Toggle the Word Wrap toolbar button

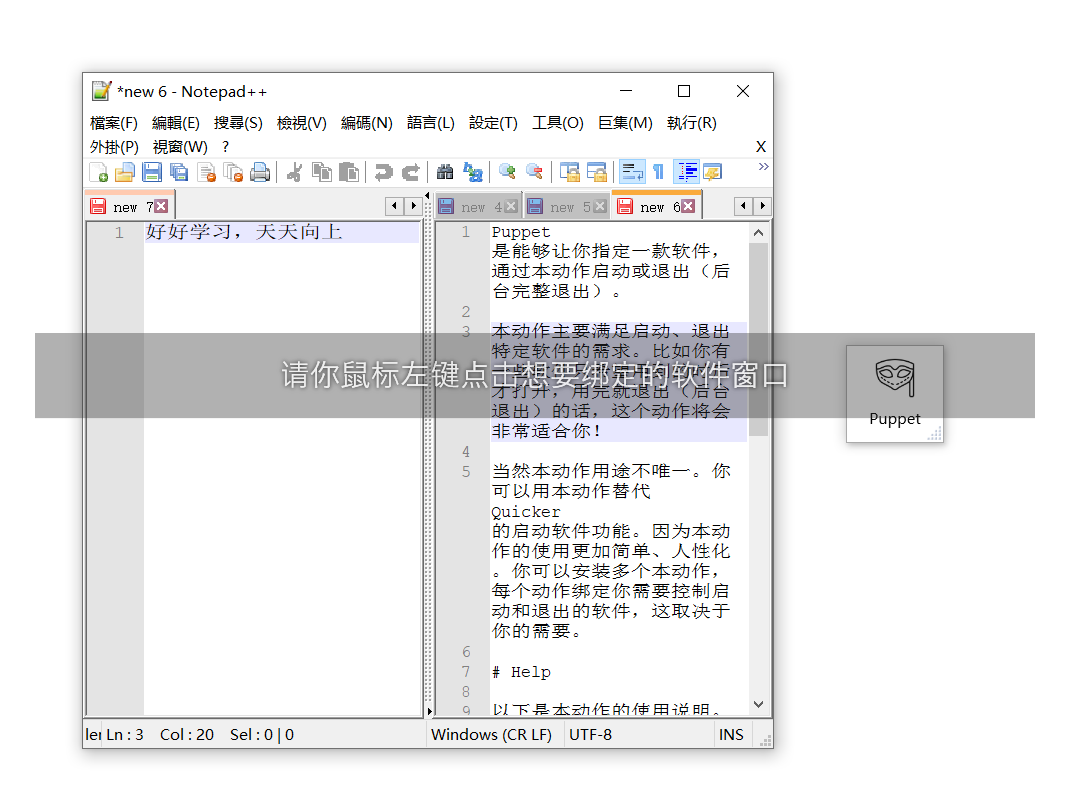tap(632, 172)
